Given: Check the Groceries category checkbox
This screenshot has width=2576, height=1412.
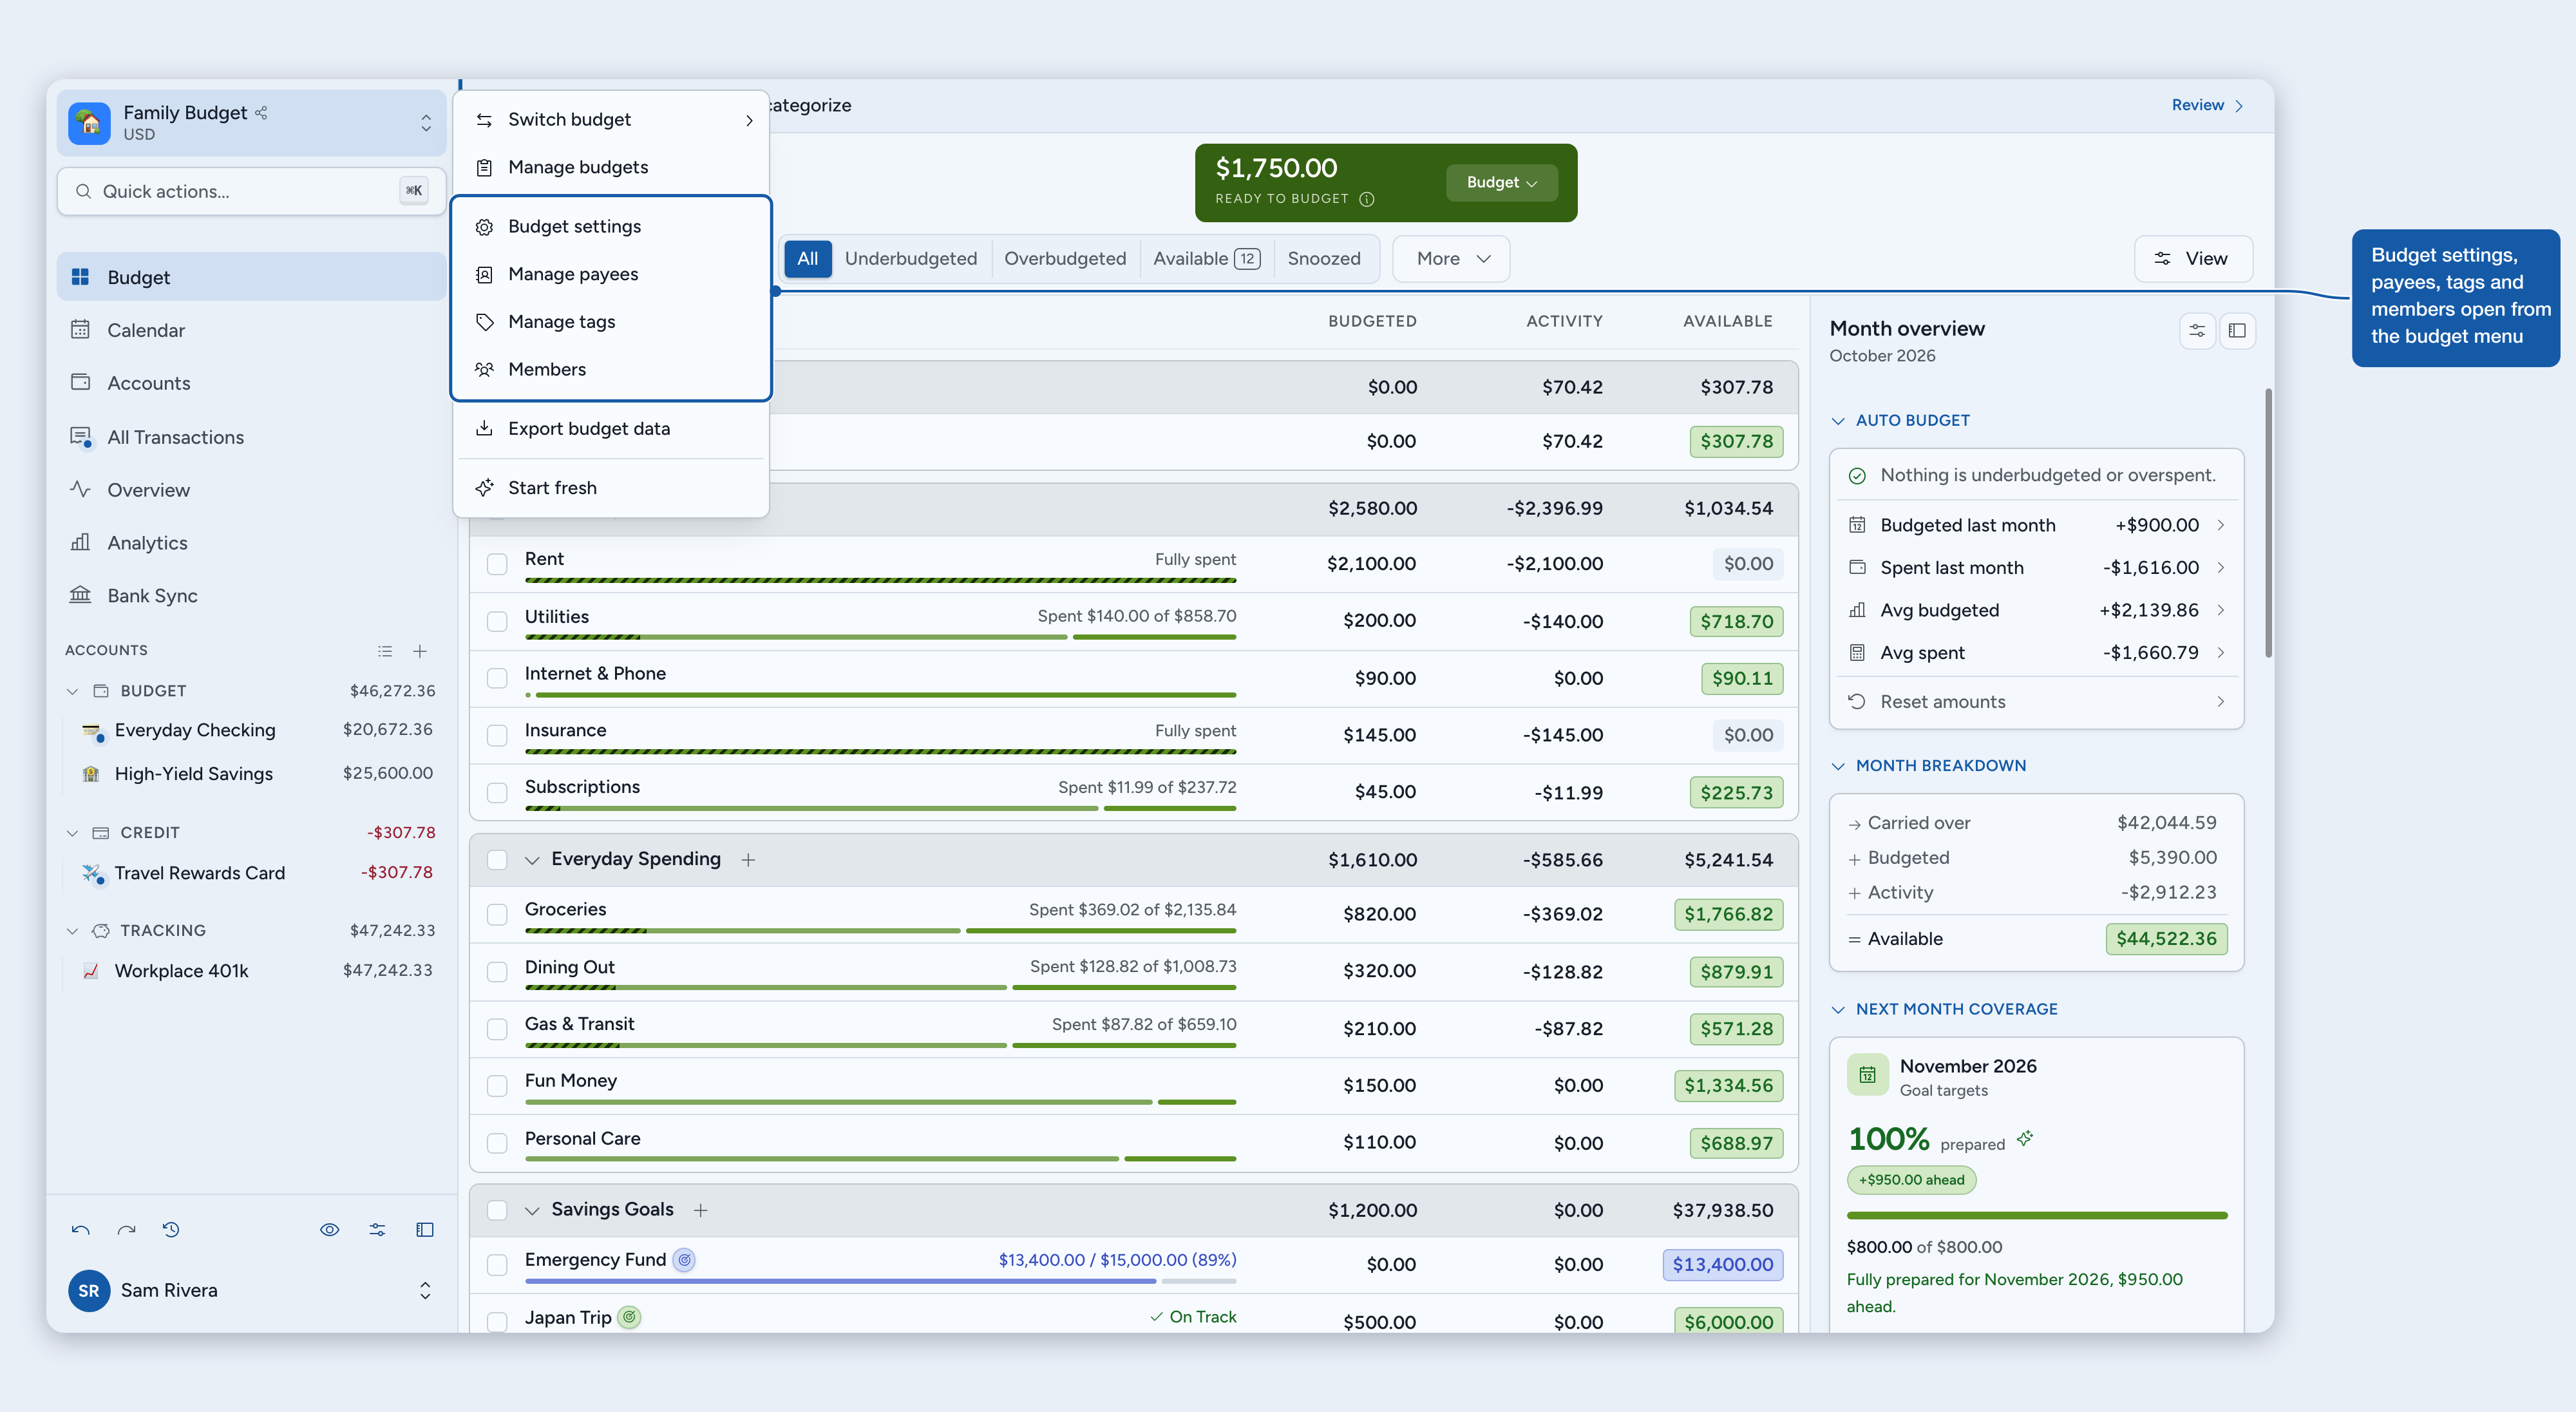Looking at the screenshot, I should coord(497,914).
